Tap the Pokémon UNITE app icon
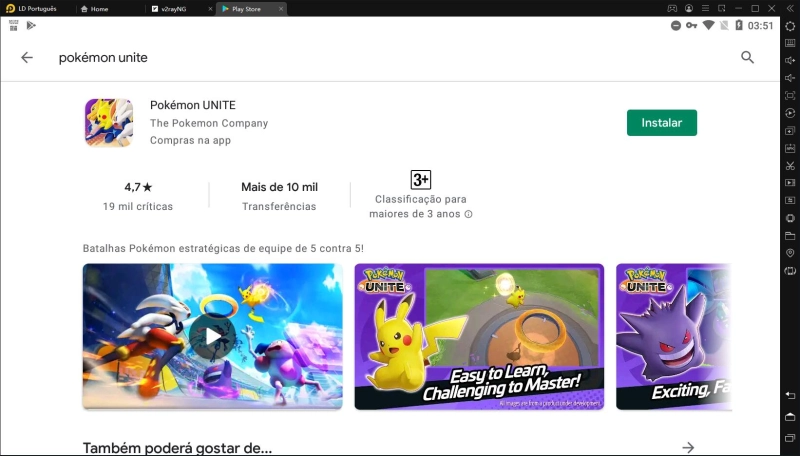Image resolution: width=800 pixels, height=456 pixels. pos(109,123)
